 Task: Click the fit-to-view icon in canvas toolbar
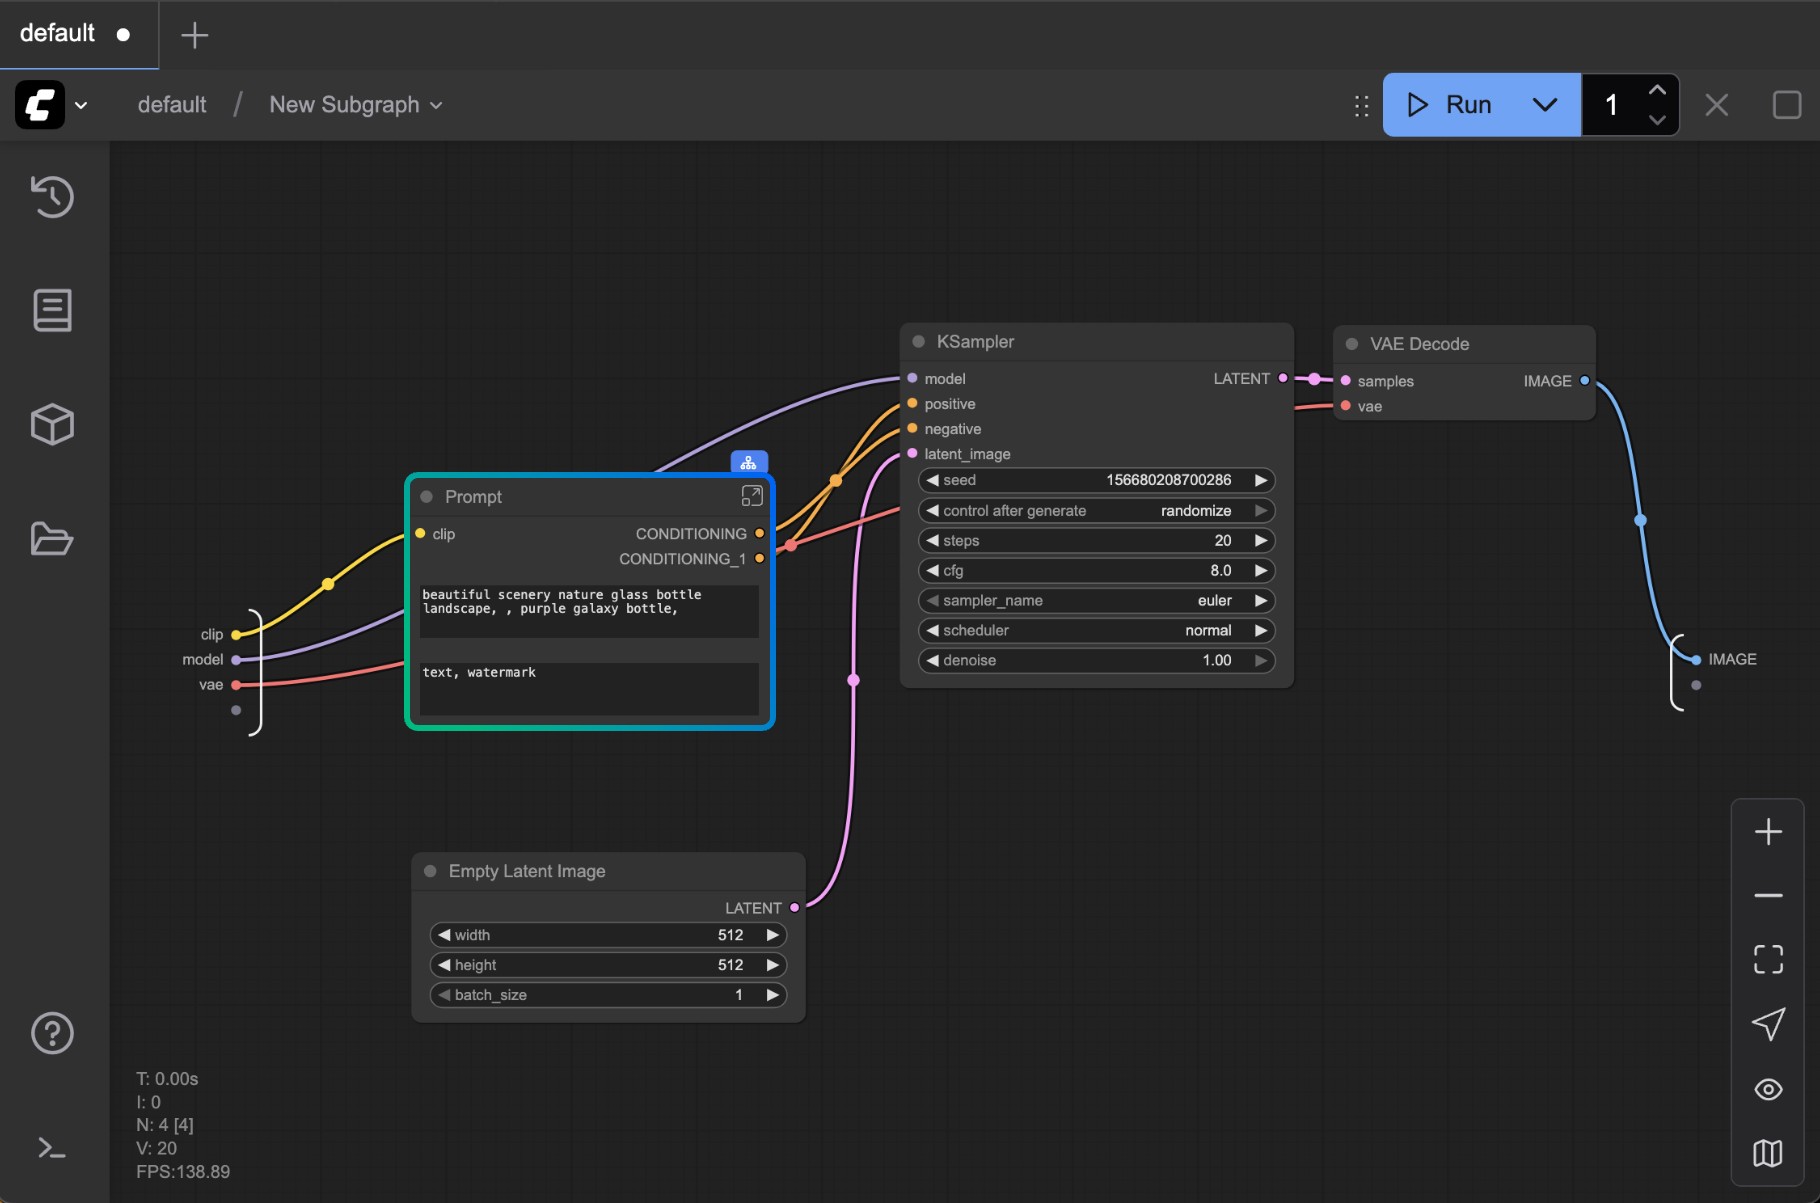coord(1767,959)
